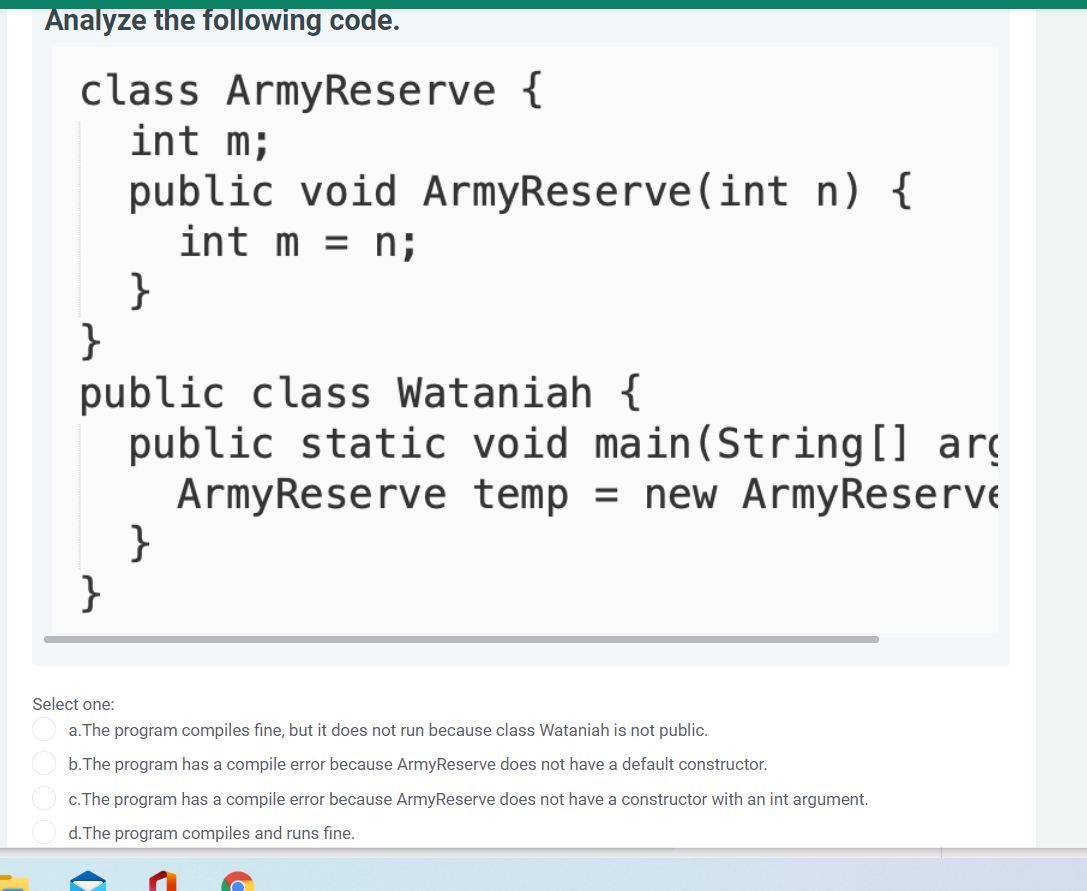This screenshot has width=1087, height=891.
Task: Click the option about int argument constructor
Action: point(467,799)
